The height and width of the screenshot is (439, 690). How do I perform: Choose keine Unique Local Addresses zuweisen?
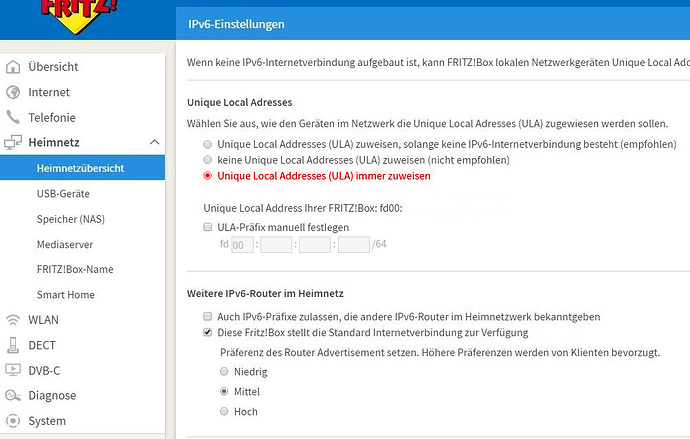(x=208, y=160)
